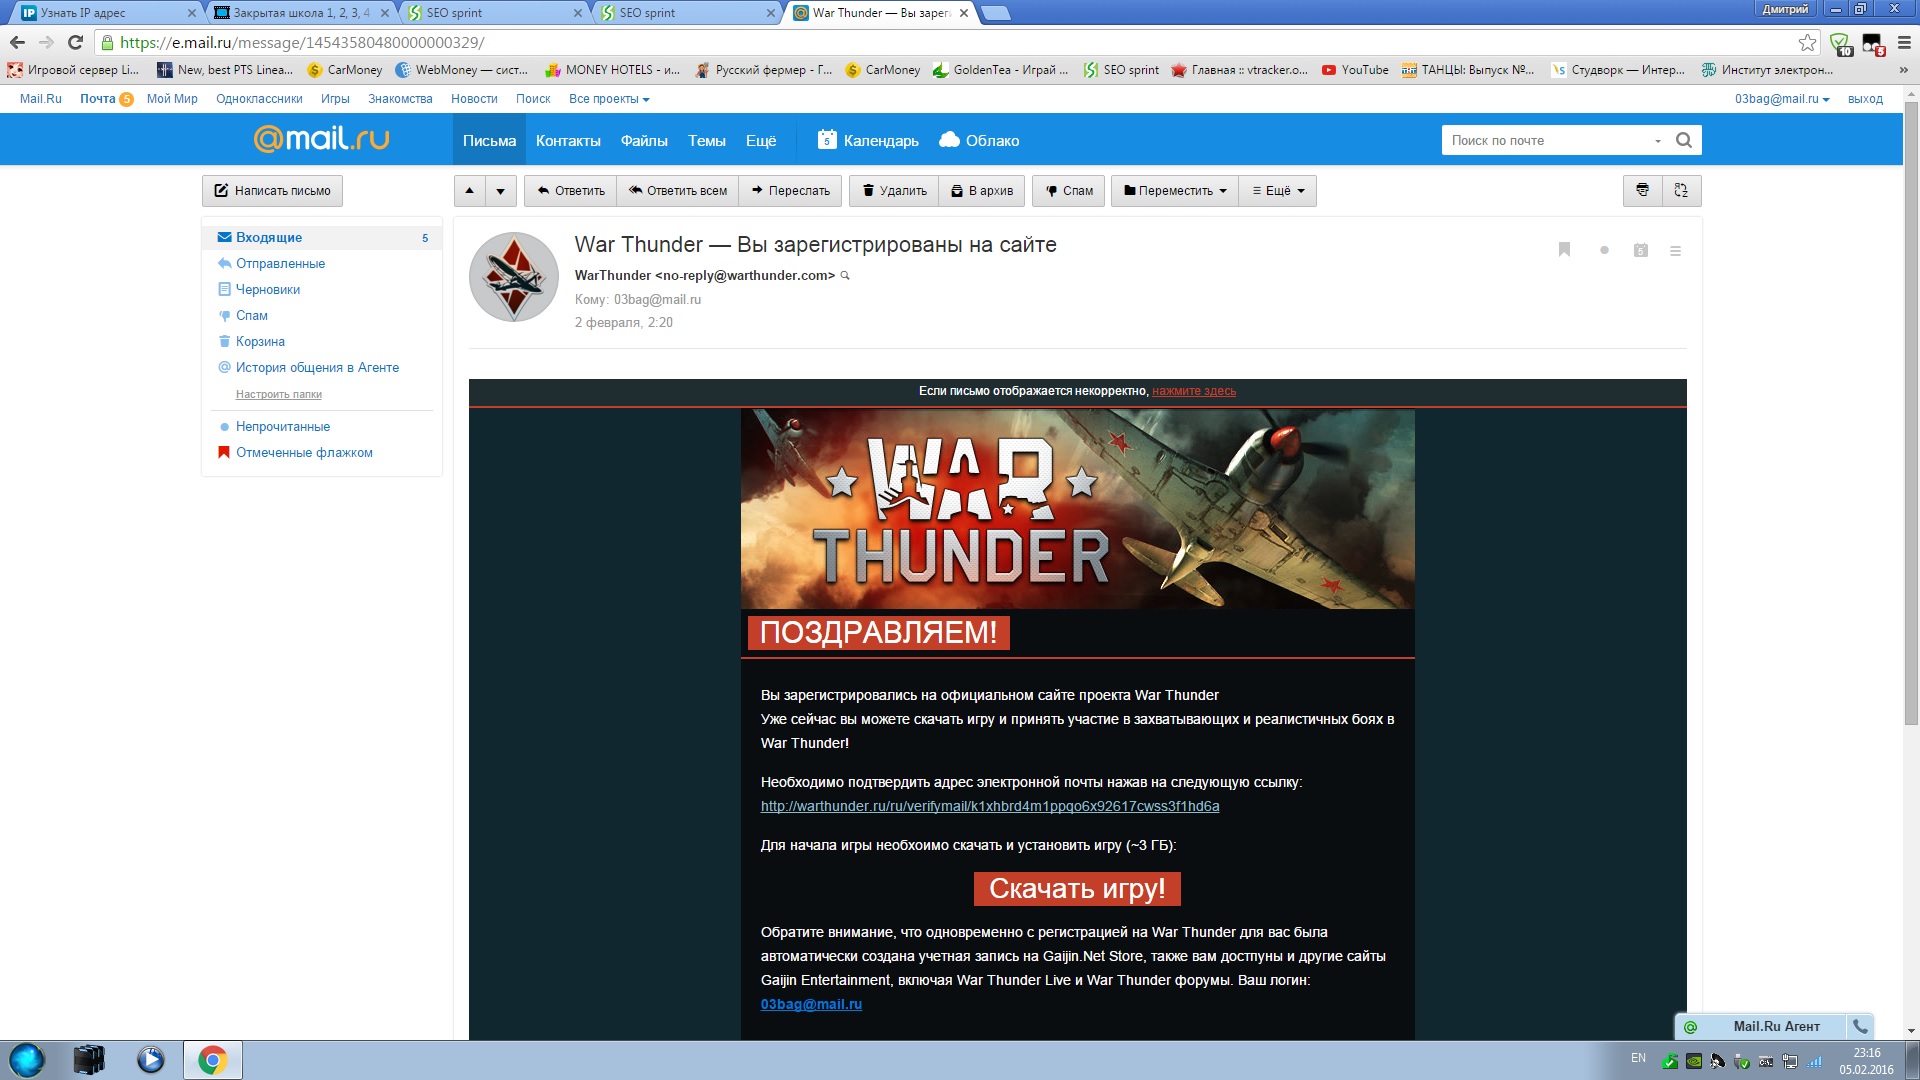This screenshot has height=1080, width=1920.
Task: Open the Ещё menu in the blue header
Action: [x=761, y=140]
